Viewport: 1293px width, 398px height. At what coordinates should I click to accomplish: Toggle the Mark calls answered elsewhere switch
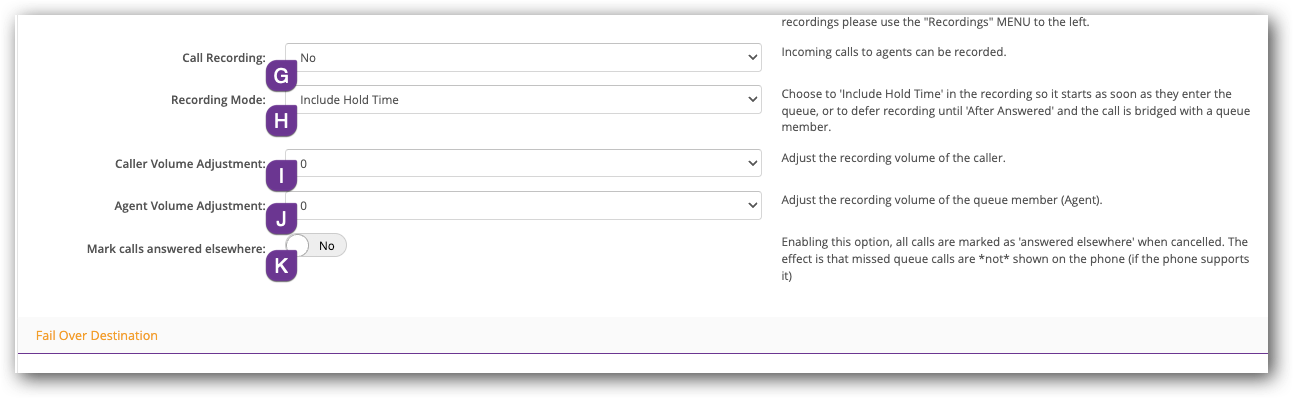click(316, 245)
